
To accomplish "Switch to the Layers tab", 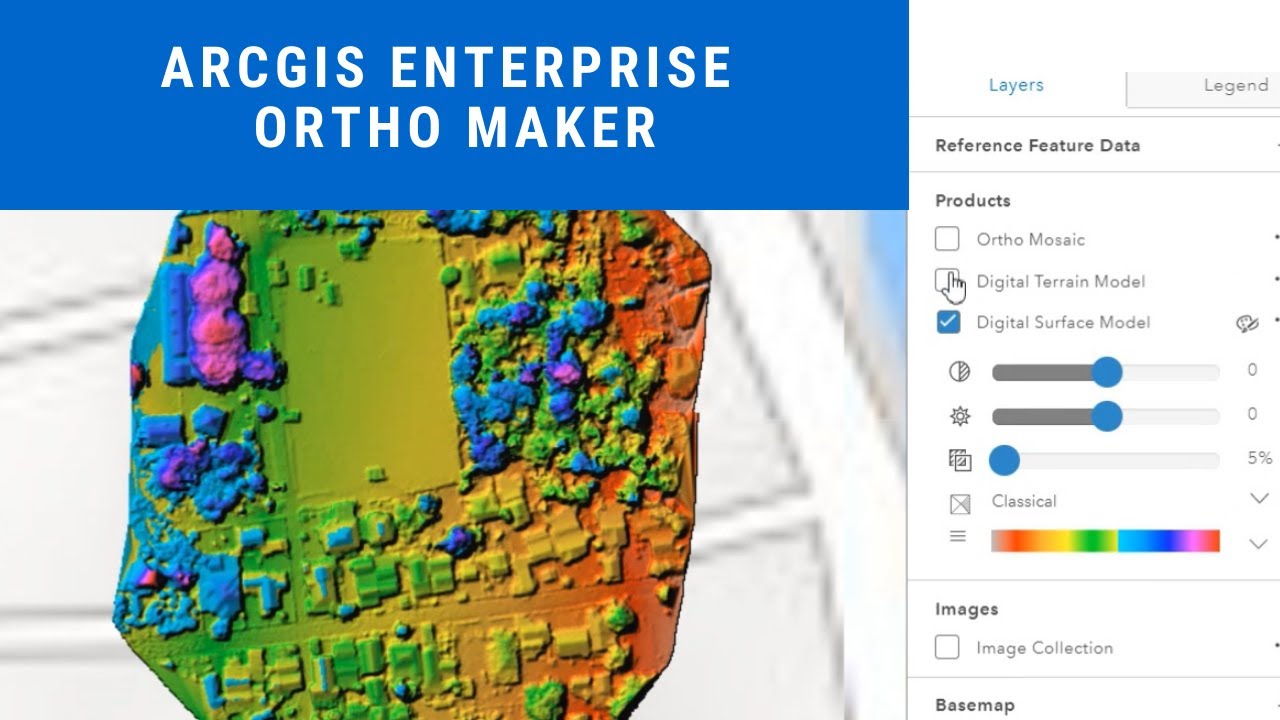I will pyautogui.click(x=1016, y=86).
